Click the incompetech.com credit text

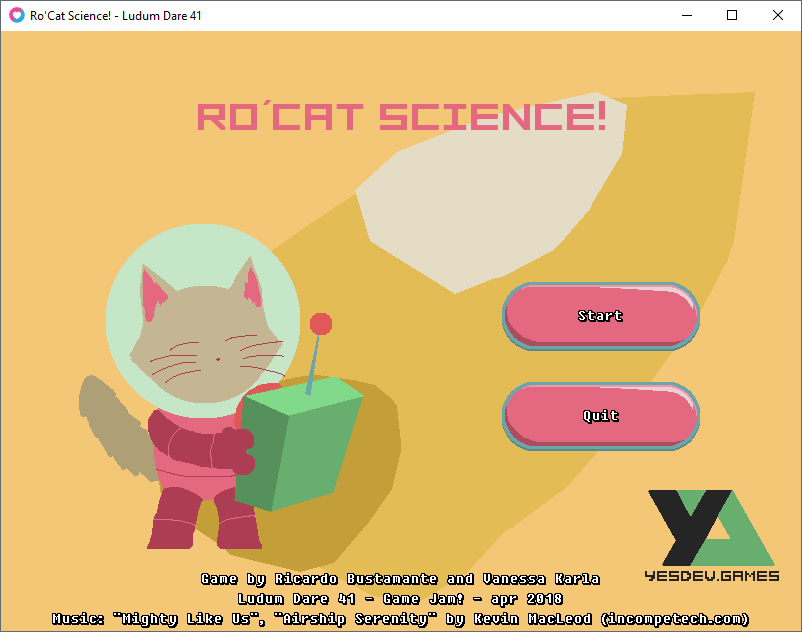(675, 619)
